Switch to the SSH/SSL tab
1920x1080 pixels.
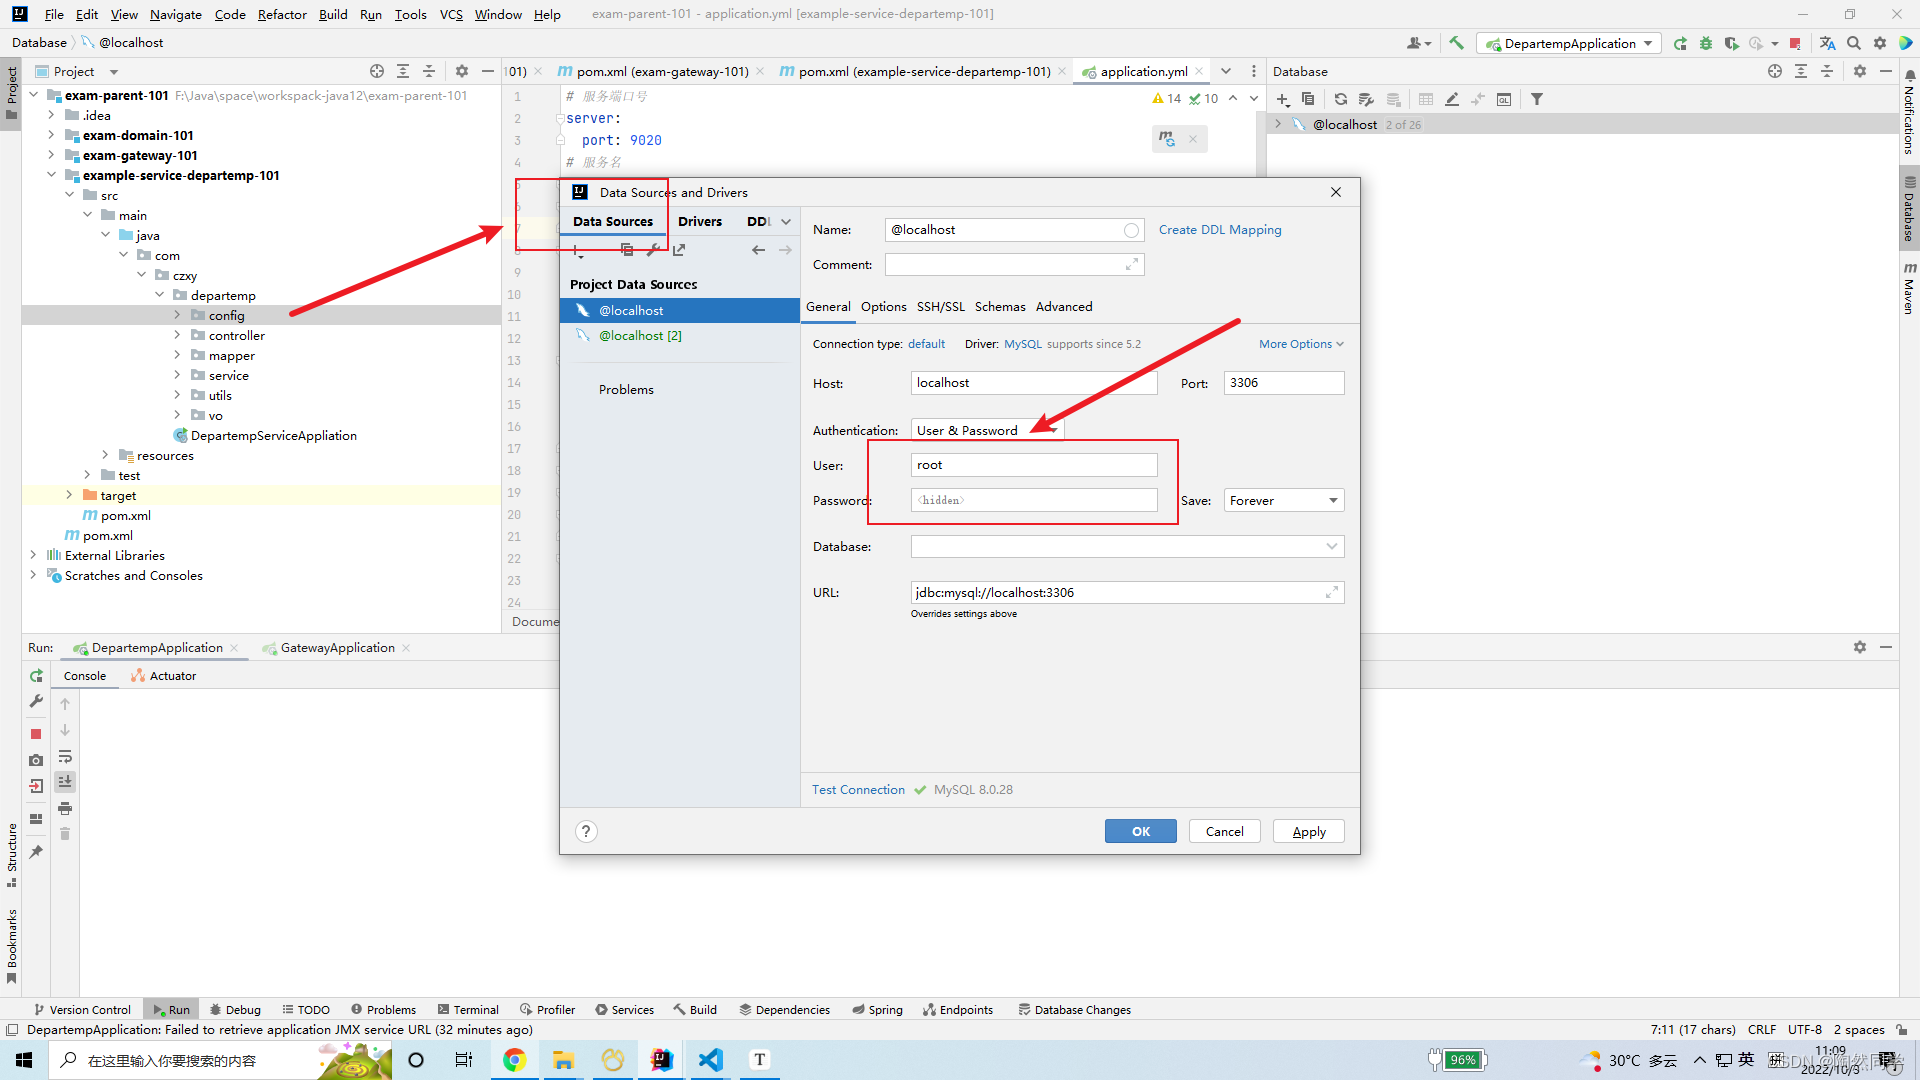(x=940, y=307)
